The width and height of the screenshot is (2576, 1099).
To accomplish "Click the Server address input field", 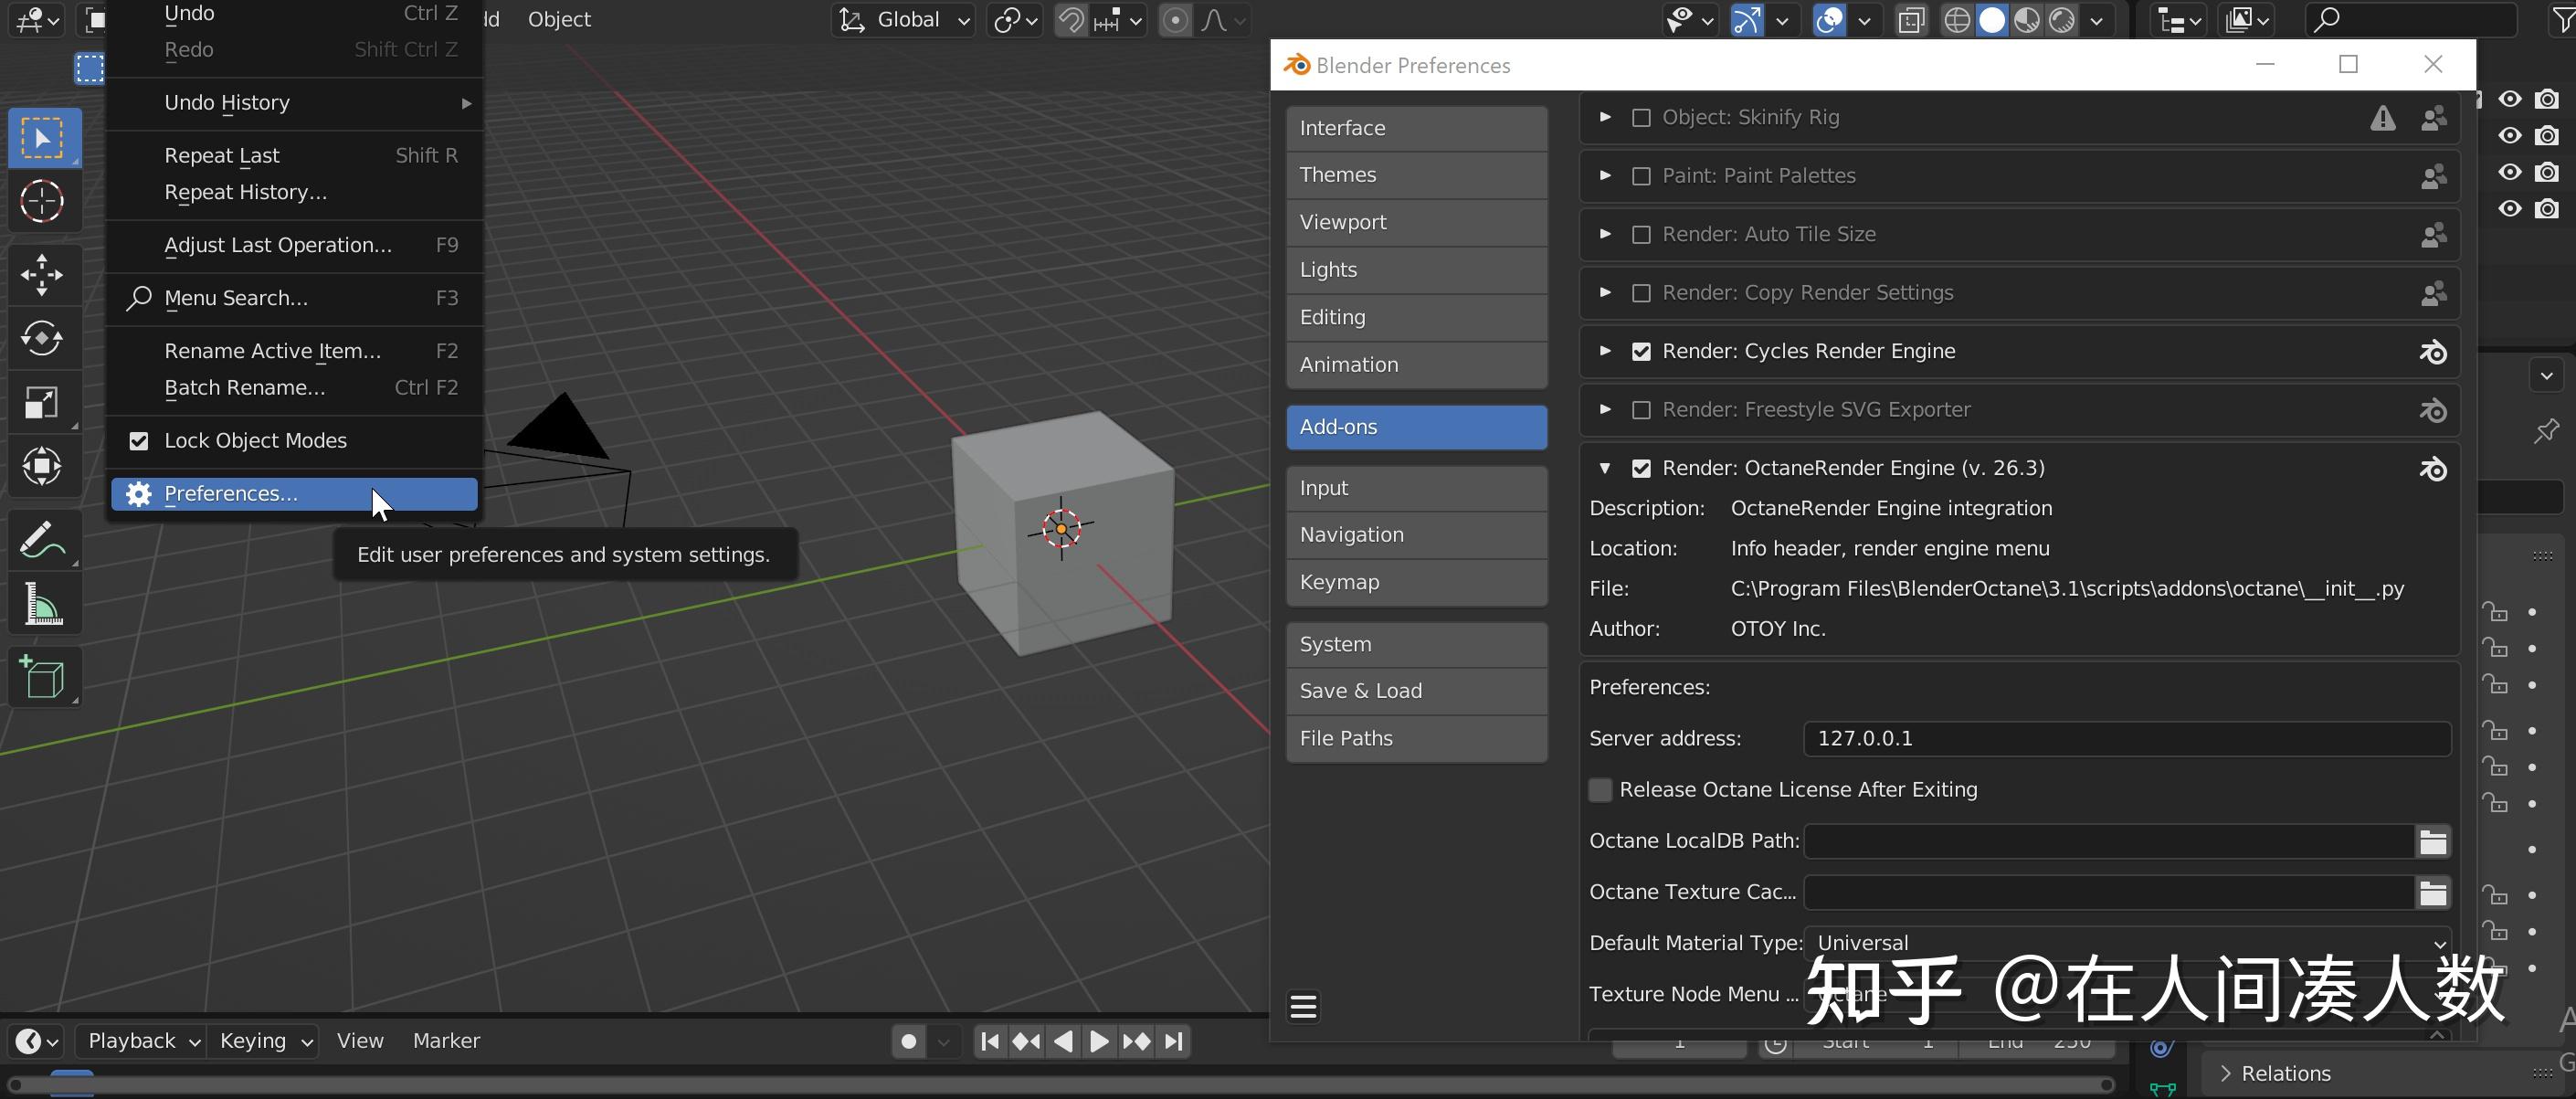I will pos(2125,738).
